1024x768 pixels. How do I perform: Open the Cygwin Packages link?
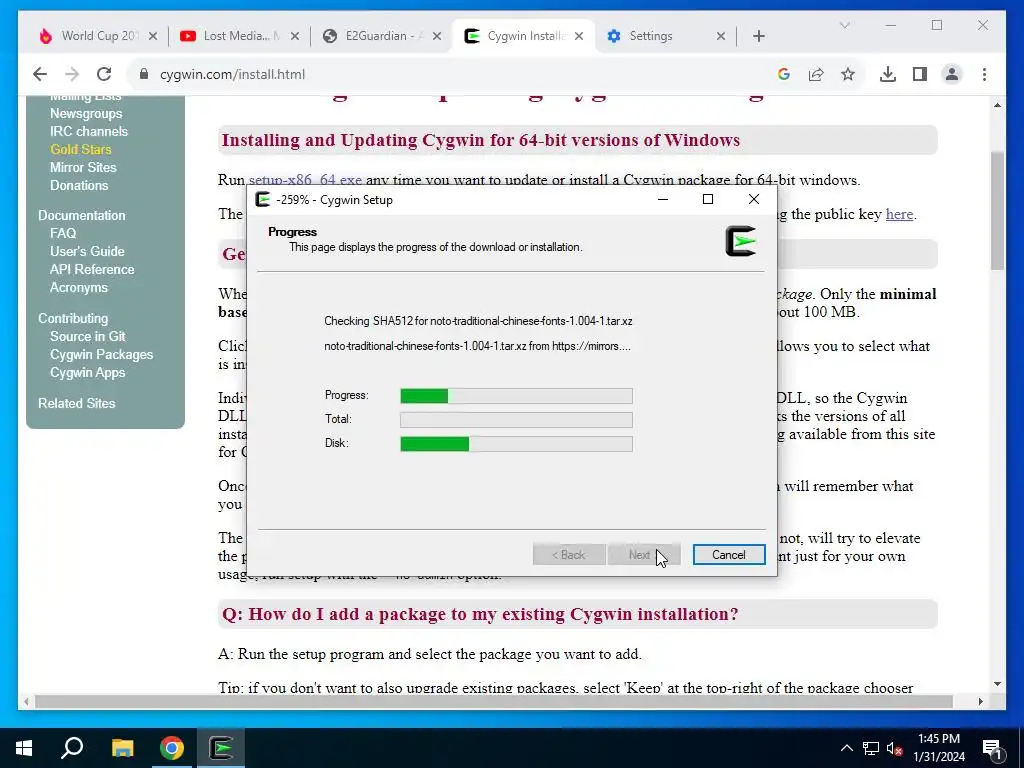pyautogui.click(x=102, y=355)
